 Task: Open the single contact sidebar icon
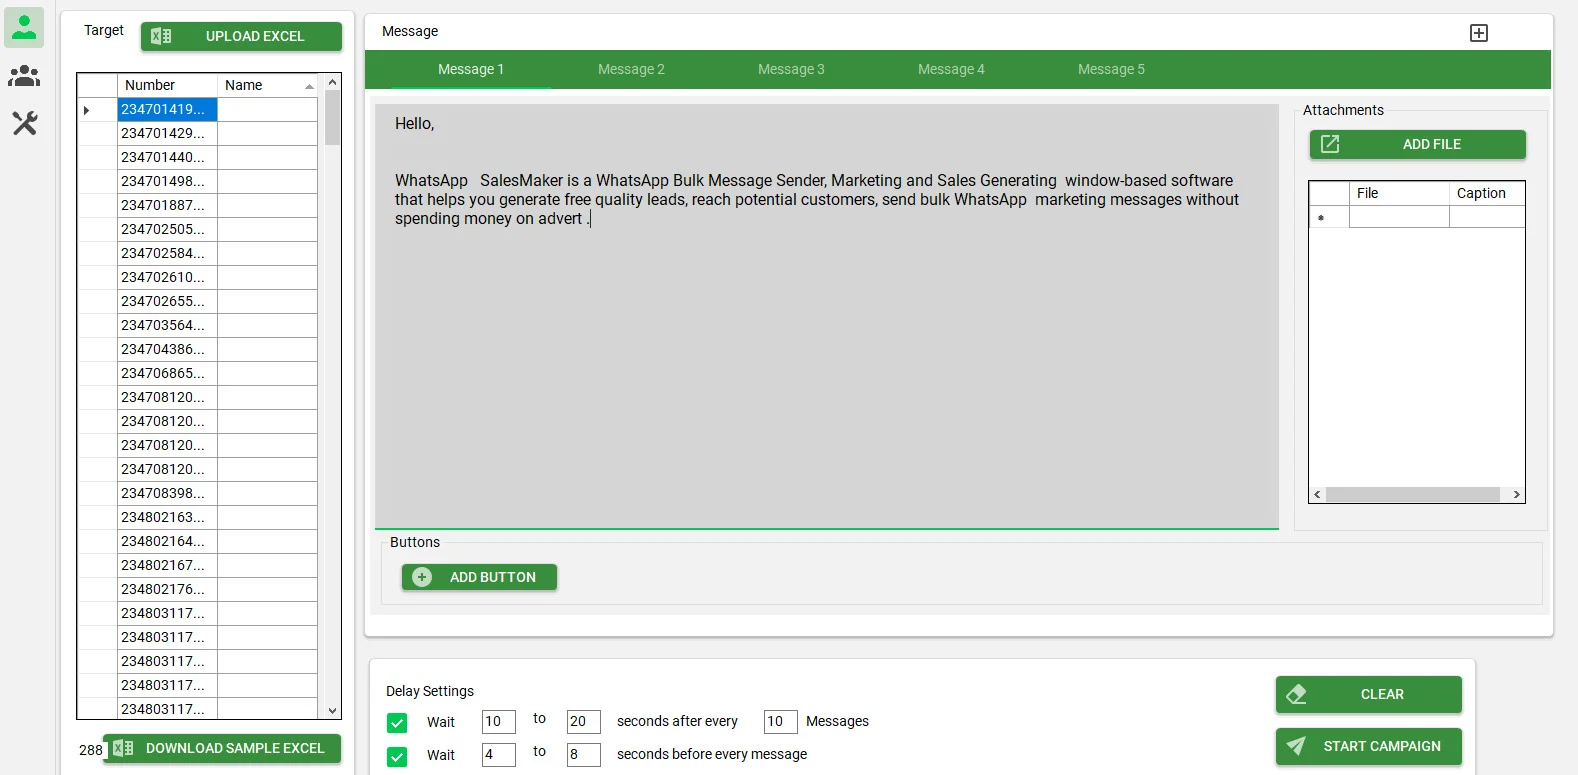coord(24,27)
